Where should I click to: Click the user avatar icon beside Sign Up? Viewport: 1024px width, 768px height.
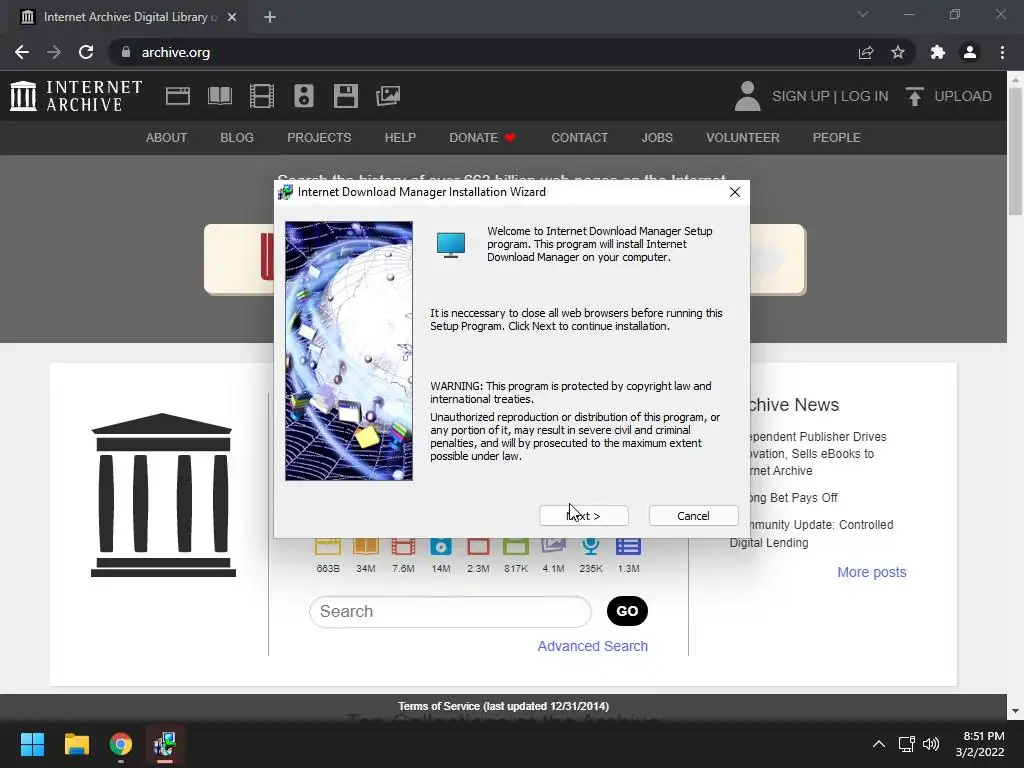pyautogui.click(x=747, y=96)
